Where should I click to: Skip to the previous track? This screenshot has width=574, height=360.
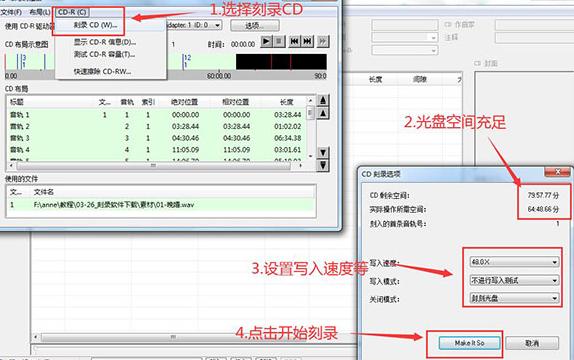(x=294, y=41)
